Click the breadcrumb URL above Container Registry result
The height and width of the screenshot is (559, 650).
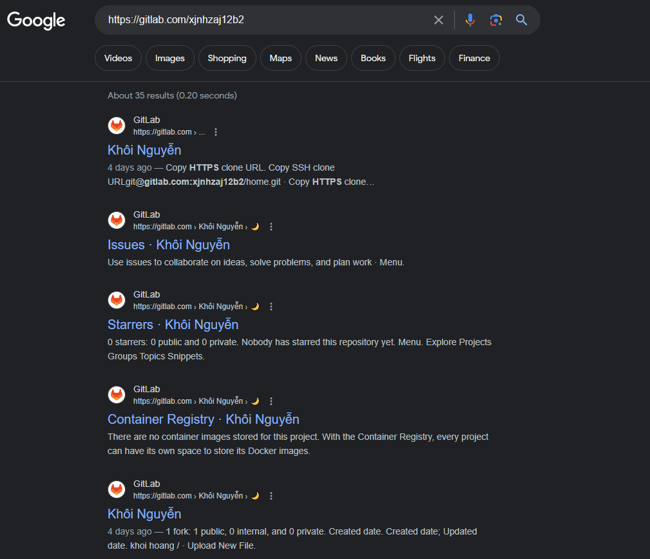click(196, 401)
